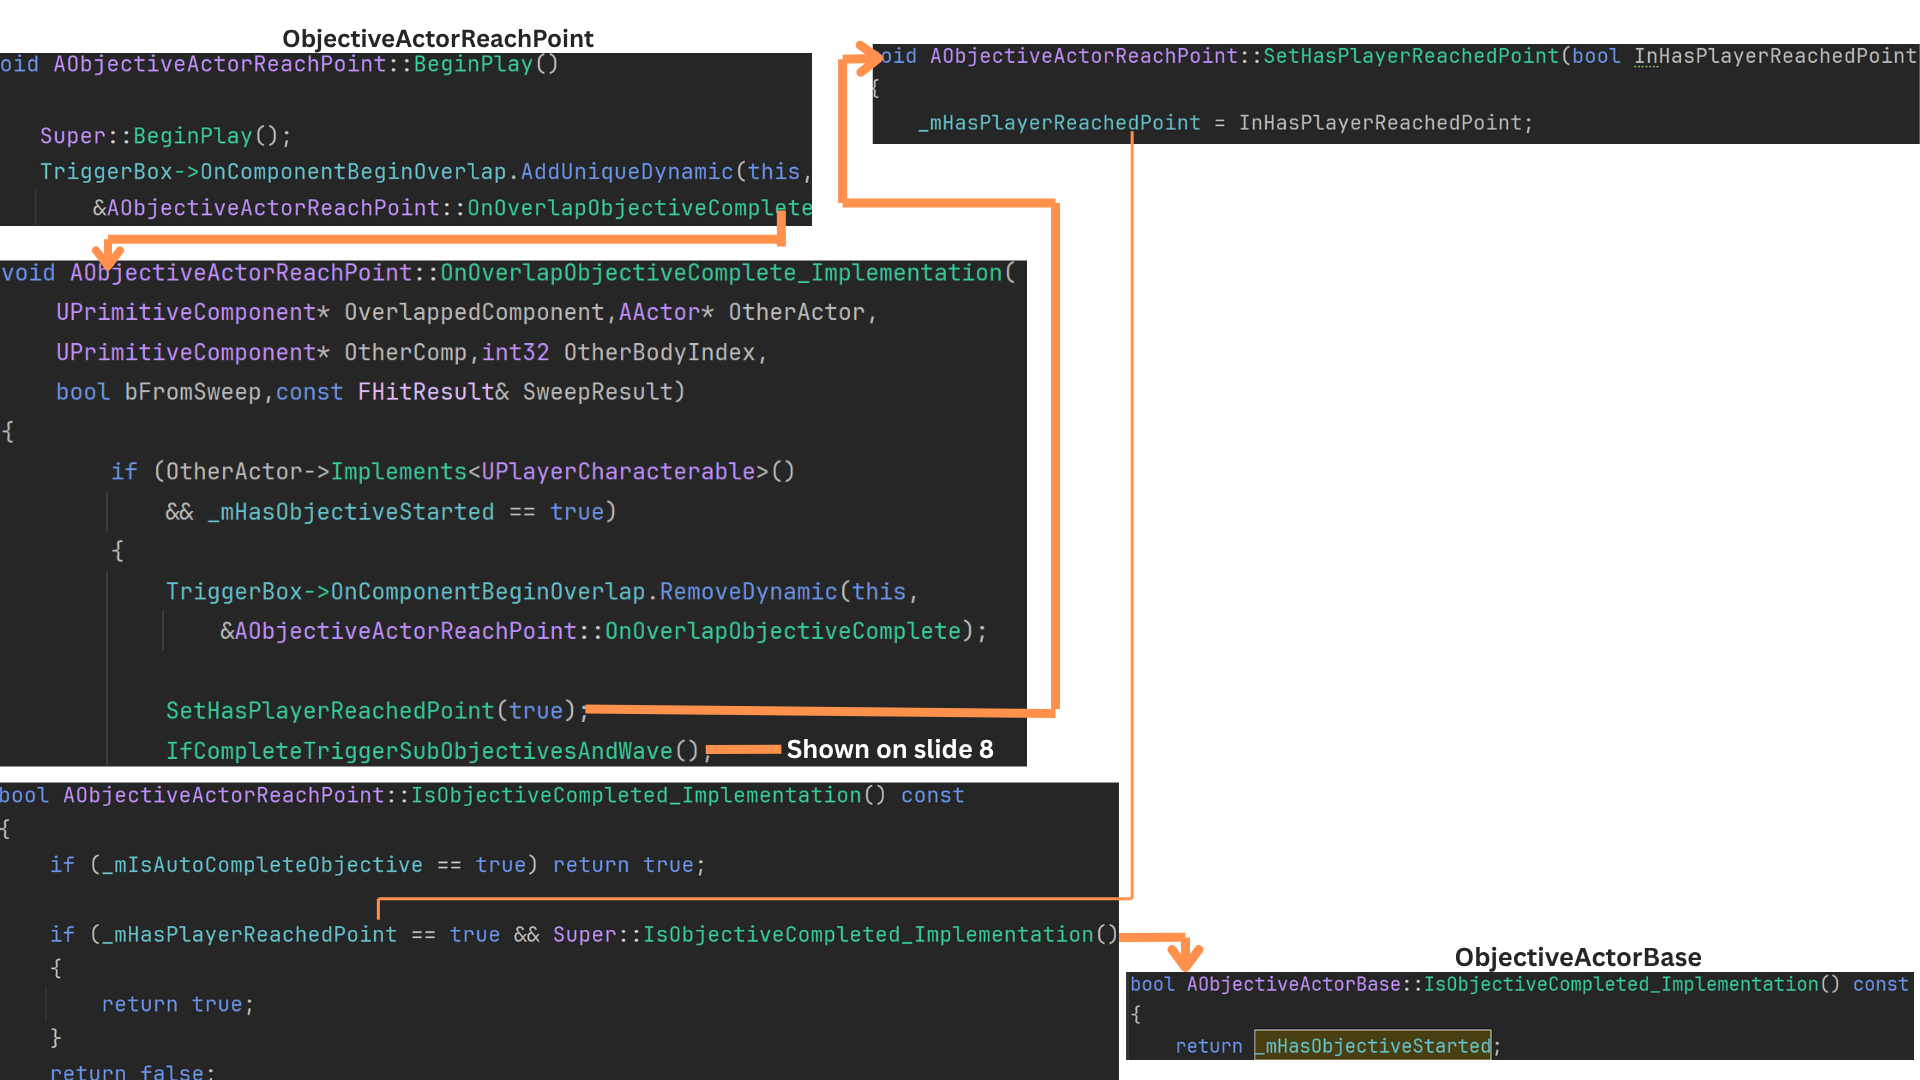Click the ObjectiveActorReachPoint heading text
Viewport: 1920px width, 1080px height.
point(437,38)
